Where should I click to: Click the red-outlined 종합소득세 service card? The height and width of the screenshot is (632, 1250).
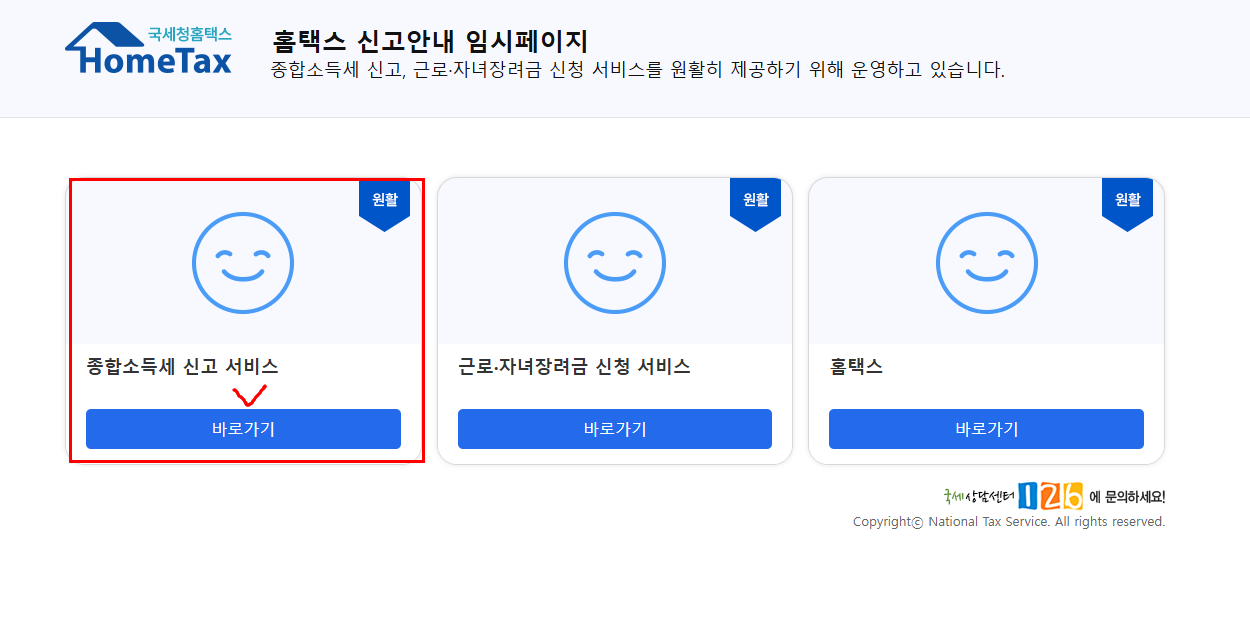point(245,320)
